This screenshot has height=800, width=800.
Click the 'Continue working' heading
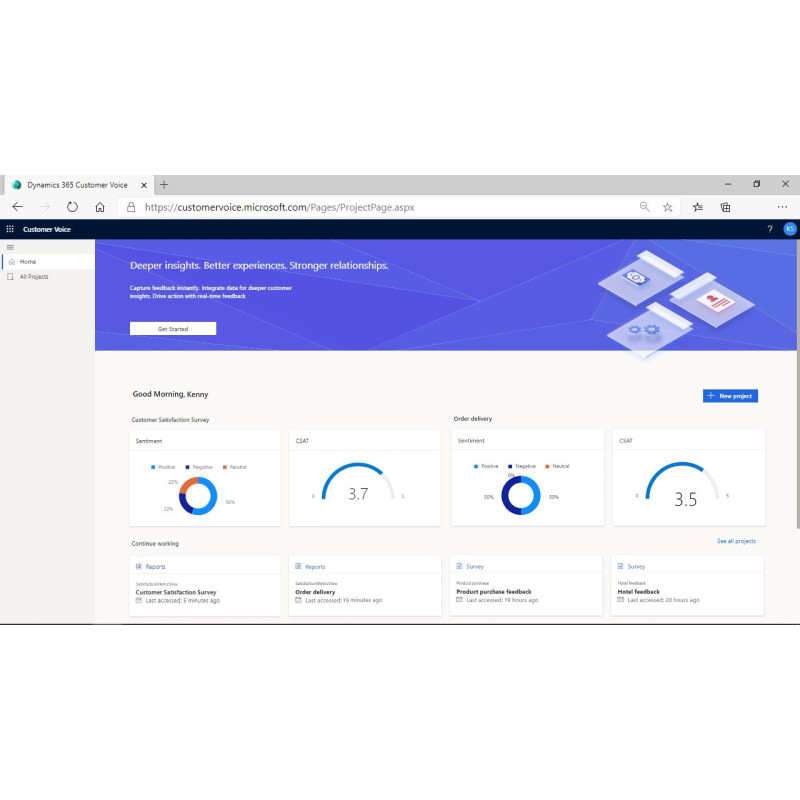[155, 543]
